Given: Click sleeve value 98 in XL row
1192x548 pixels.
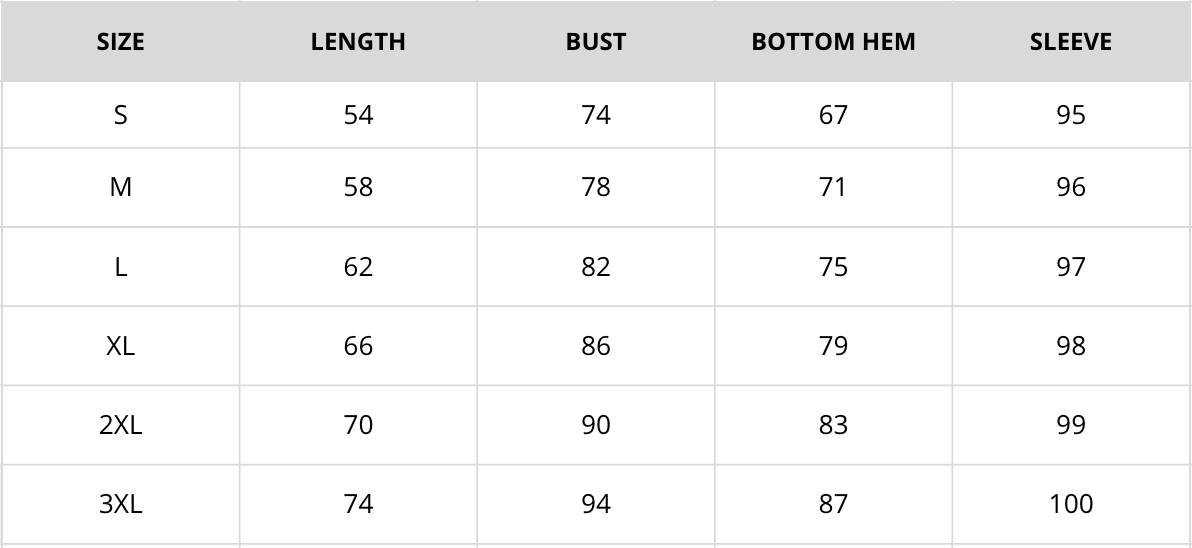Looking at the screenshot, I should pos(1071,346).
